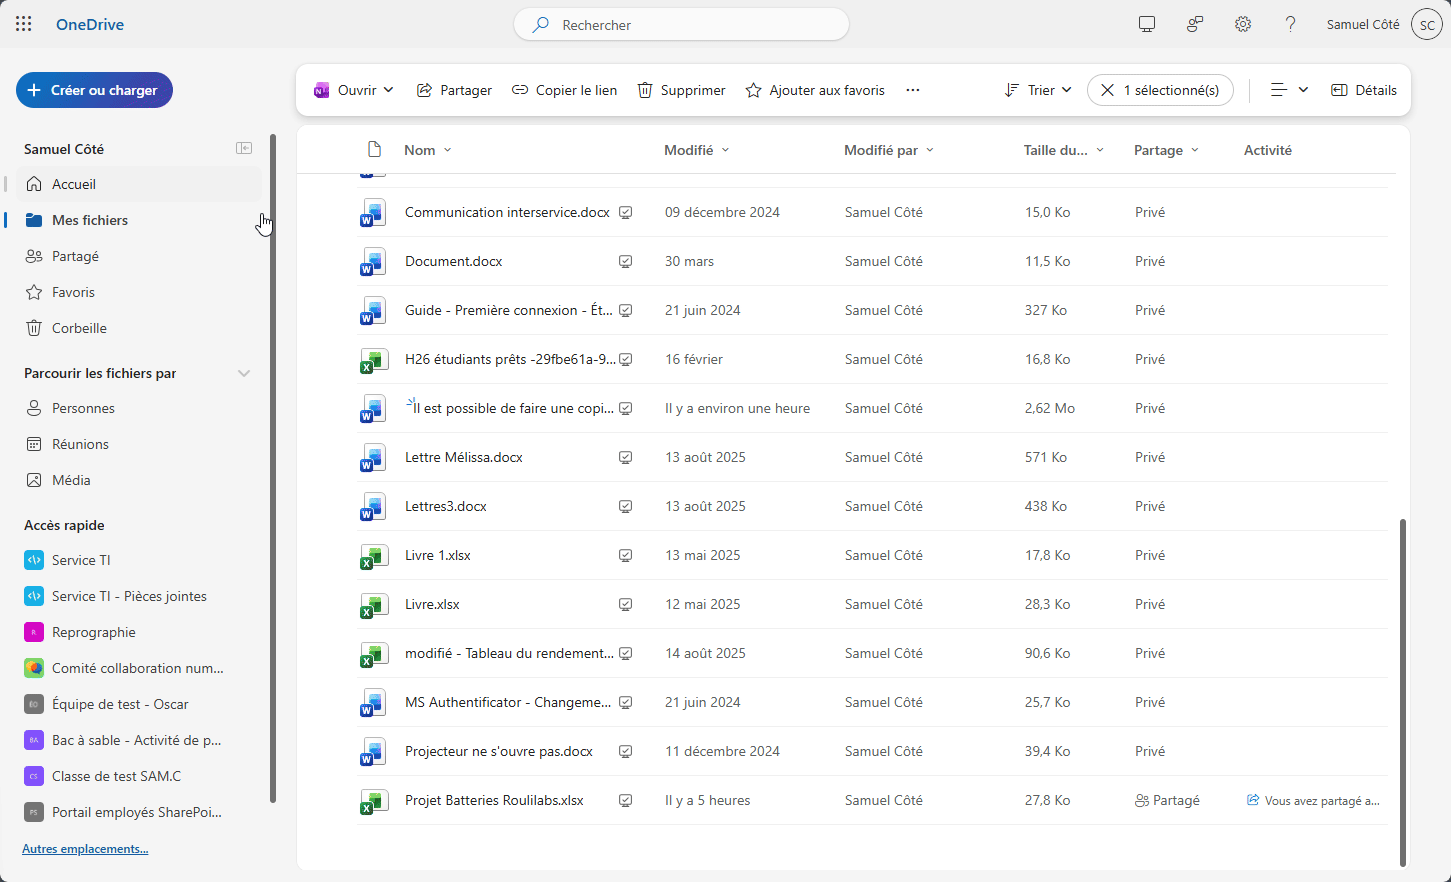This screenshot has height=882, width=1451.
Task: Open the settings gear icon
Action: coord(1243,24)
